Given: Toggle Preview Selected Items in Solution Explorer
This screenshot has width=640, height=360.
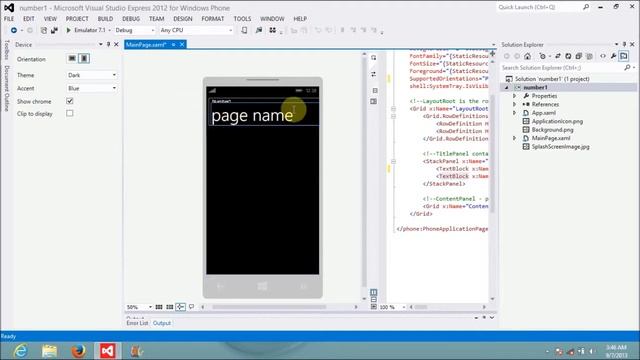Looking at the screenshot, I should click(x=624, y=56).
